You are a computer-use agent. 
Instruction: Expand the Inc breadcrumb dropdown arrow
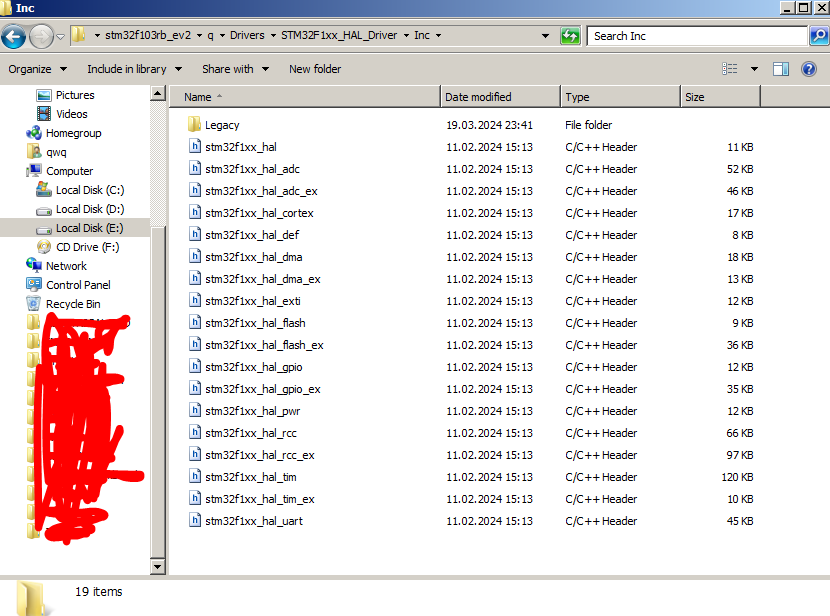pos(437,35)
